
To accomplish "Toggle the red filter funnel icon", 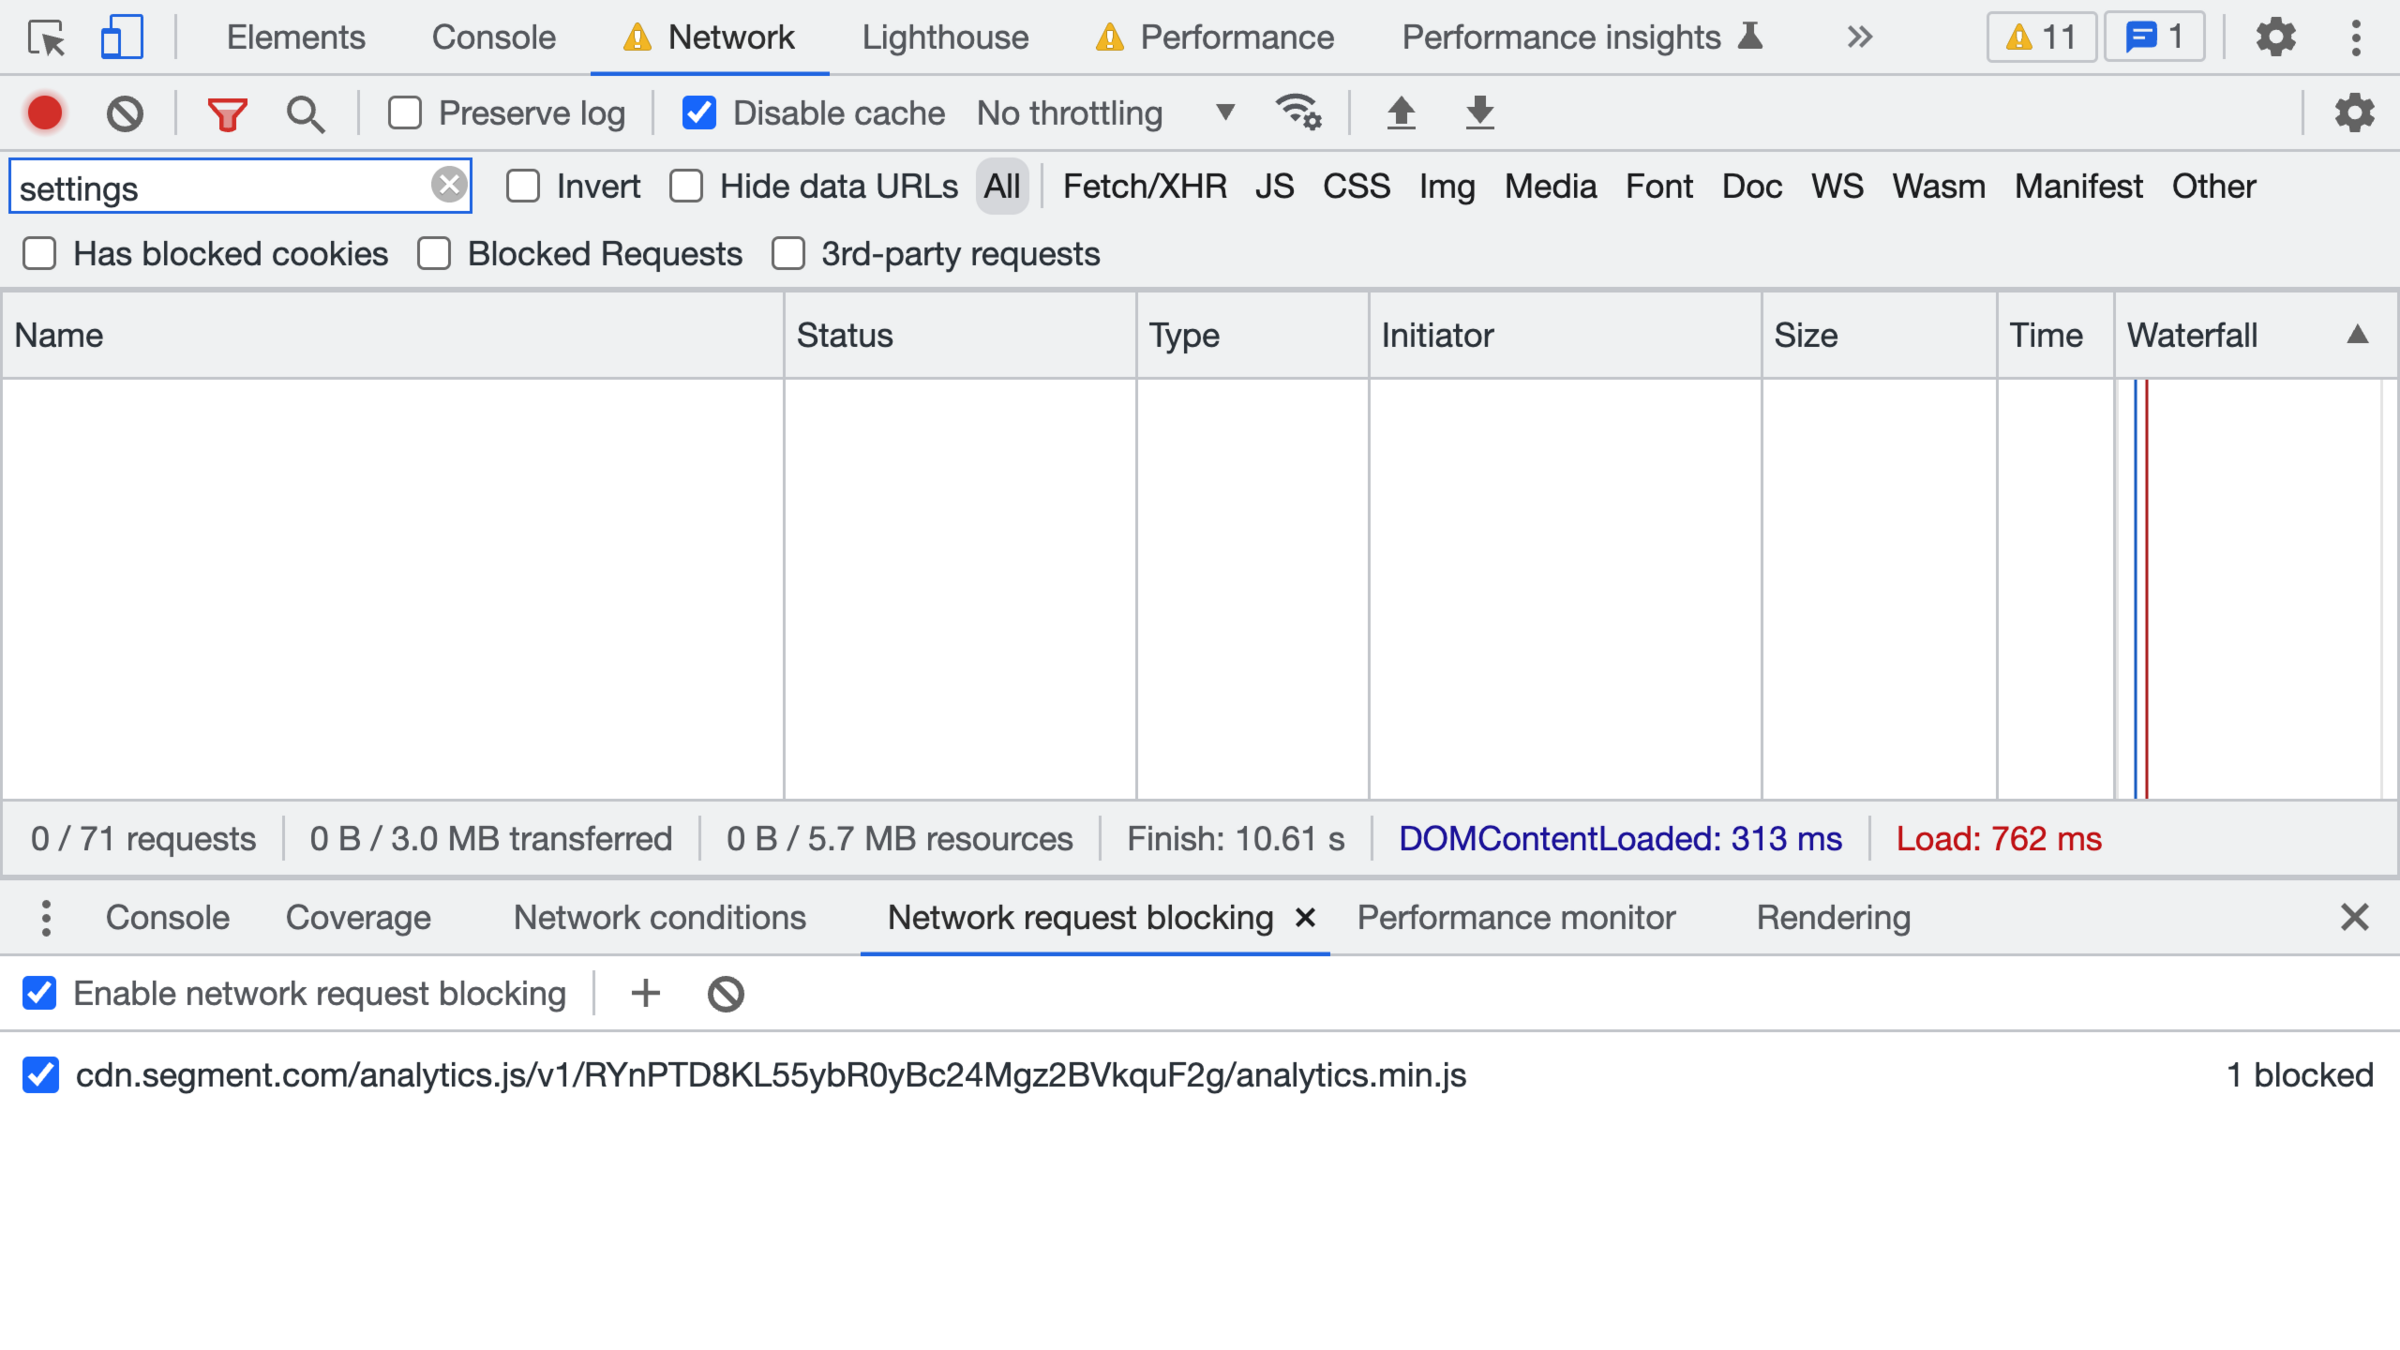I will click(227, 113).
